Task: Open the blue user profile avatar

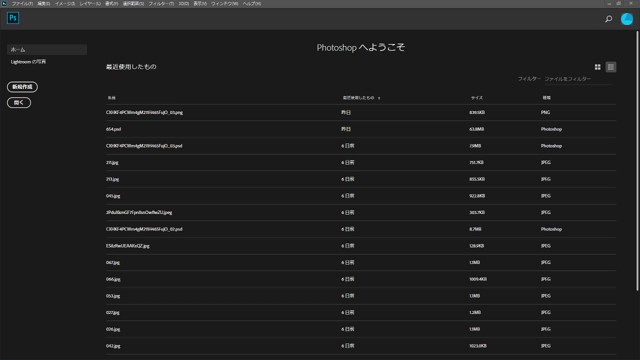Action: coord(627,19)
